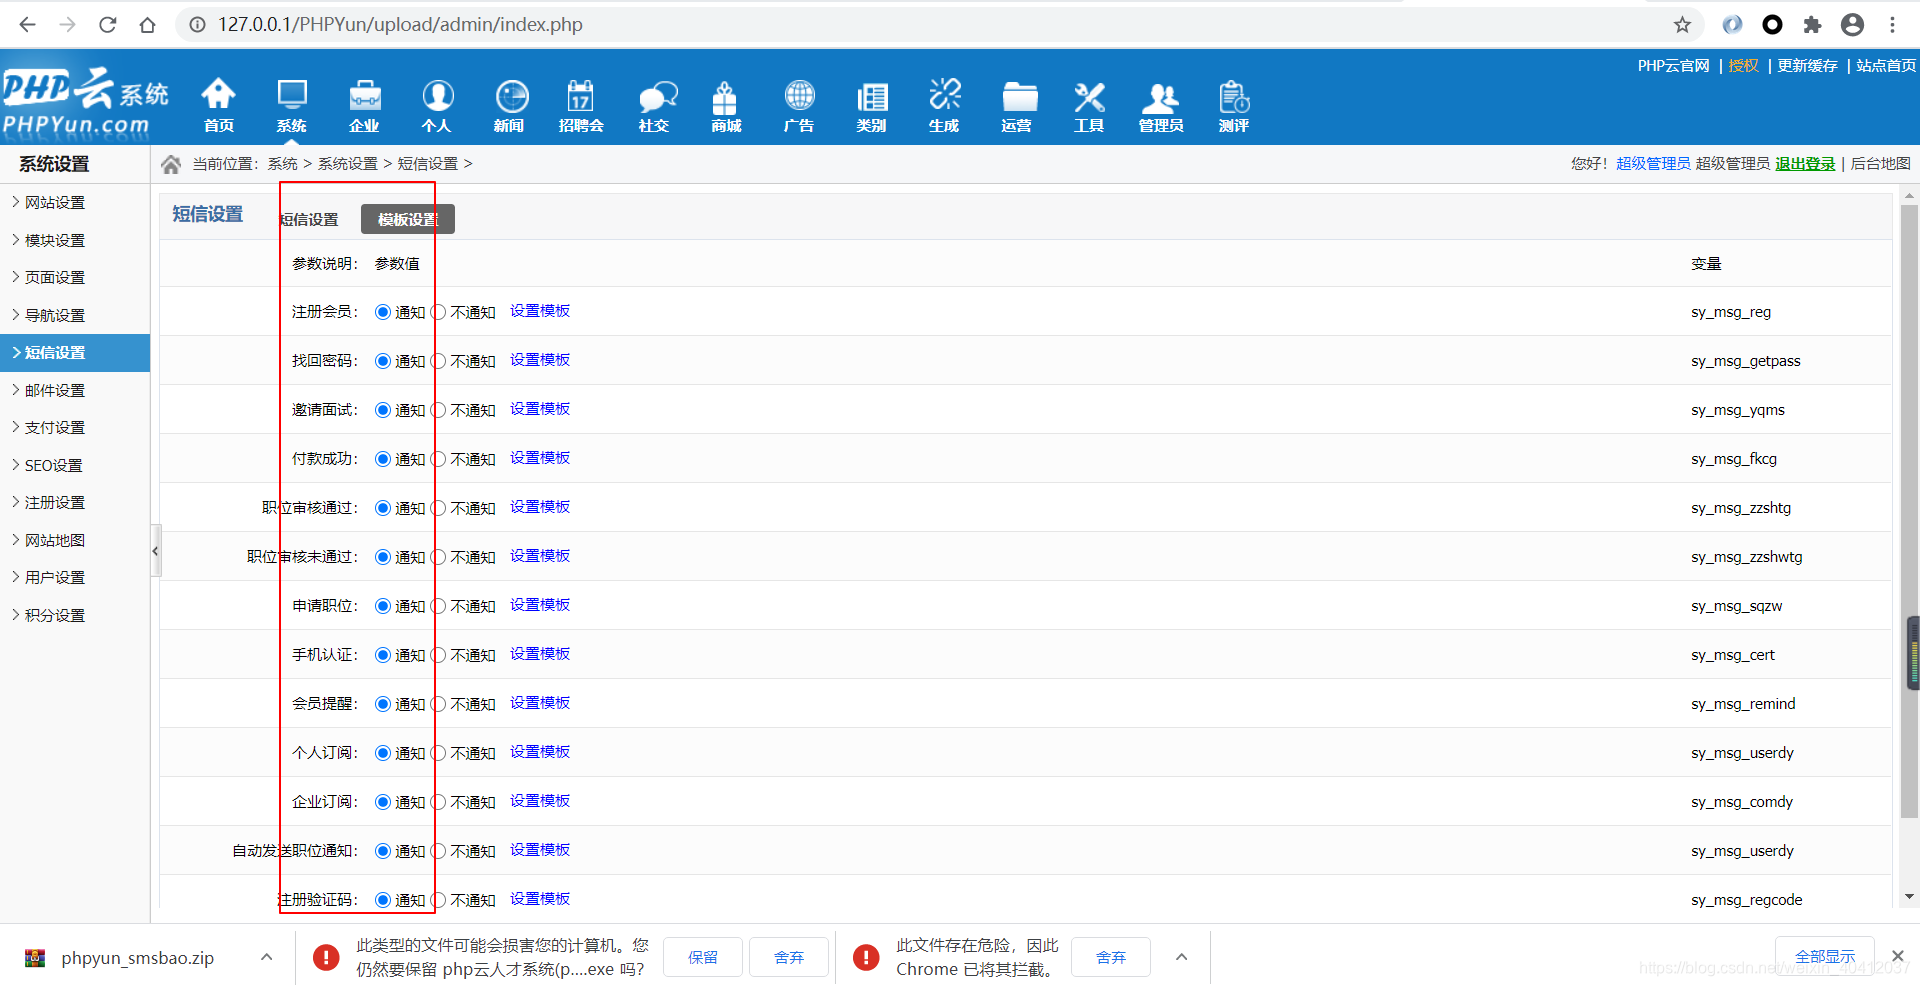This screenshot has height=986, width=1920.
Task: Click the PHP云系统 logo
Action: [85, 101]
